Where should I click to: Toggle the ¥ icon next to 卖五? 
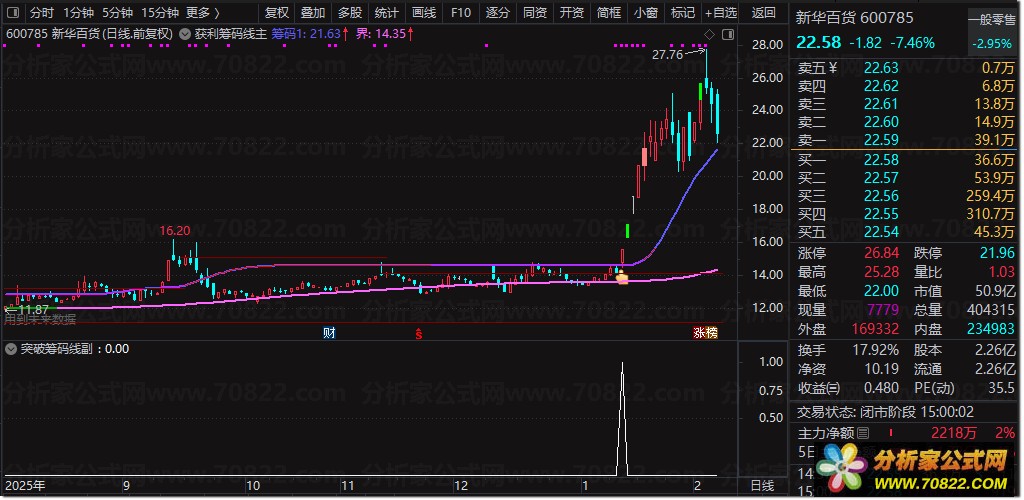coord(833,67)
